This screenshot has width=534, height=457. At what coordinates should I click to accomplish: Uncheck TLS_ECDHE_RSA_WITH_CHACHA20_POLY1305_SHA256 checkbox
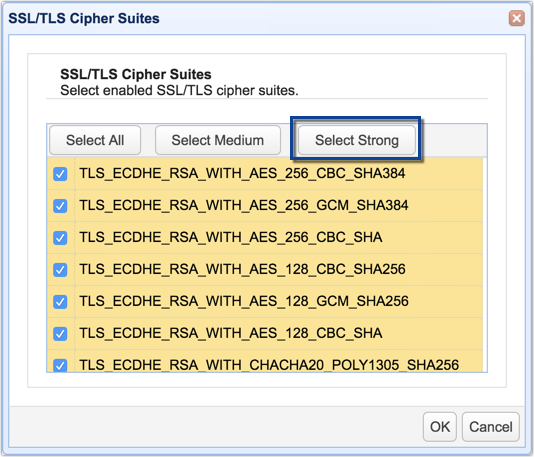(60, 365)
